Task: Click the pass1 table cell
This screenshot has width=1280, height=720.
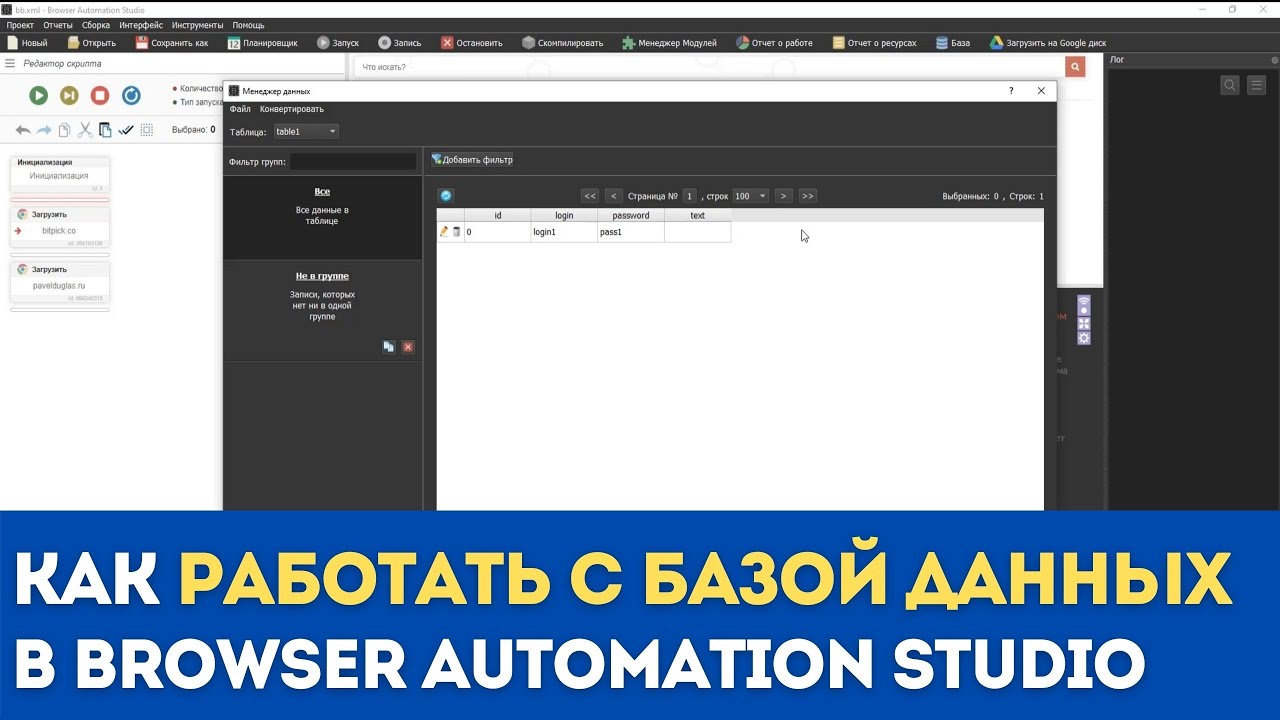Action: tap(631, 232)
